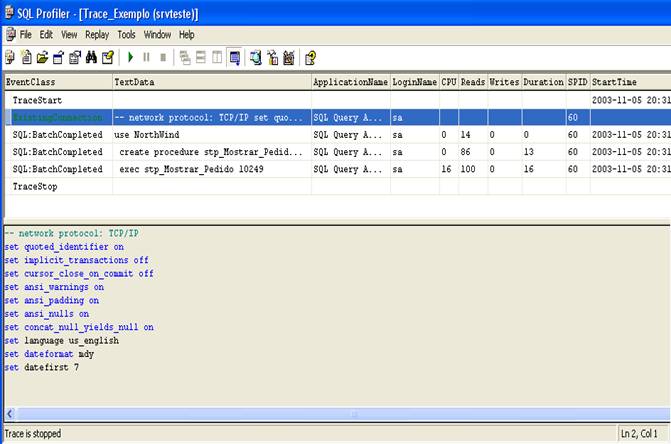The width and height of the screenshot is (671, 444).
Task: Select the ExistingConnection trace row
Action: point(56,118)
